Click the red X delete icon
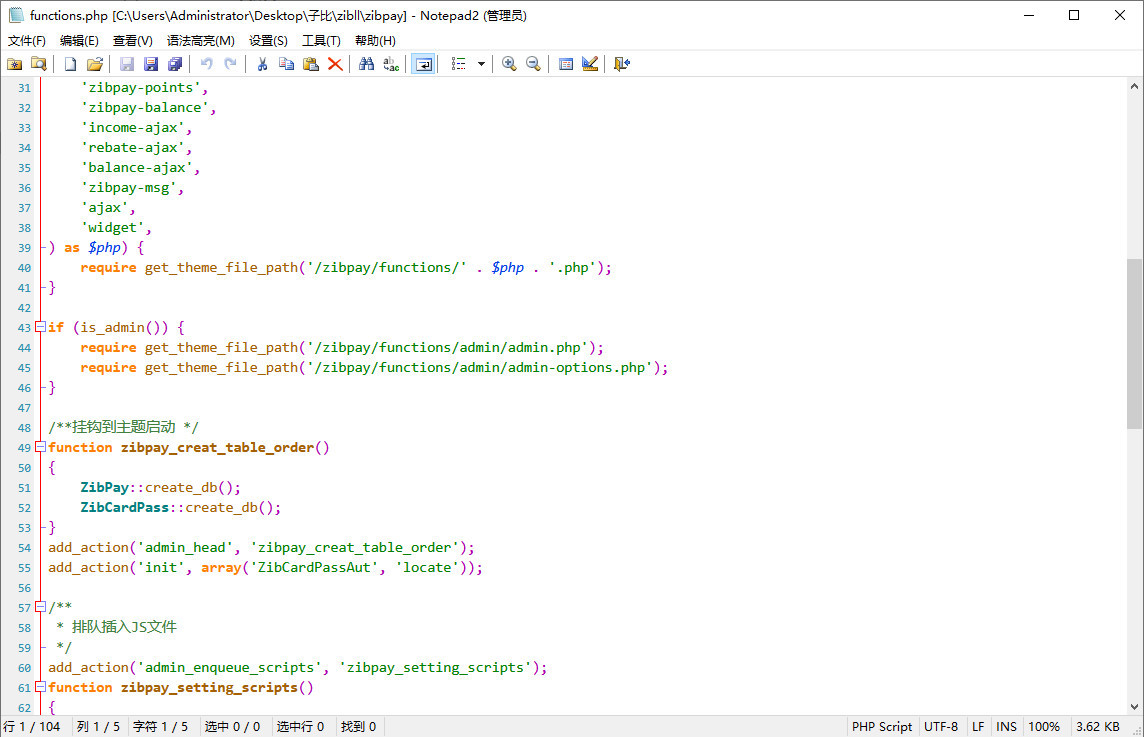Viewport: 1144px width, 737px height. pos(335,64)
